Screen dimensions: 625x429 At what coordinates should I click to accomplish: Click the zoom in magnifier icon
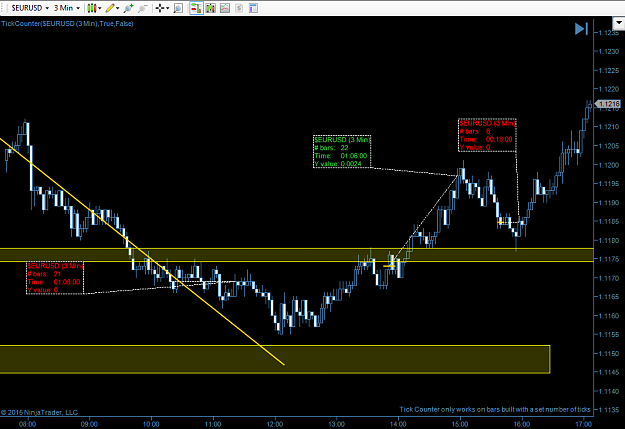click(128, 8)
